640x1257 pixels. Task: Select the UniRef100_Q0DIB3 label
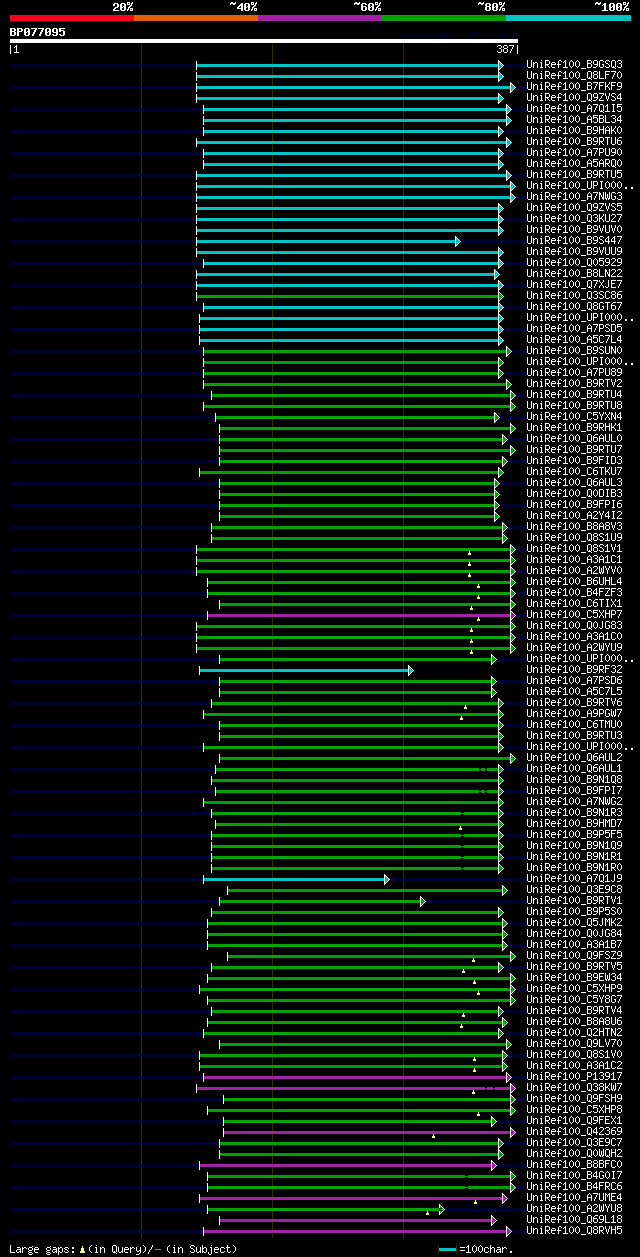pos(574,493)
